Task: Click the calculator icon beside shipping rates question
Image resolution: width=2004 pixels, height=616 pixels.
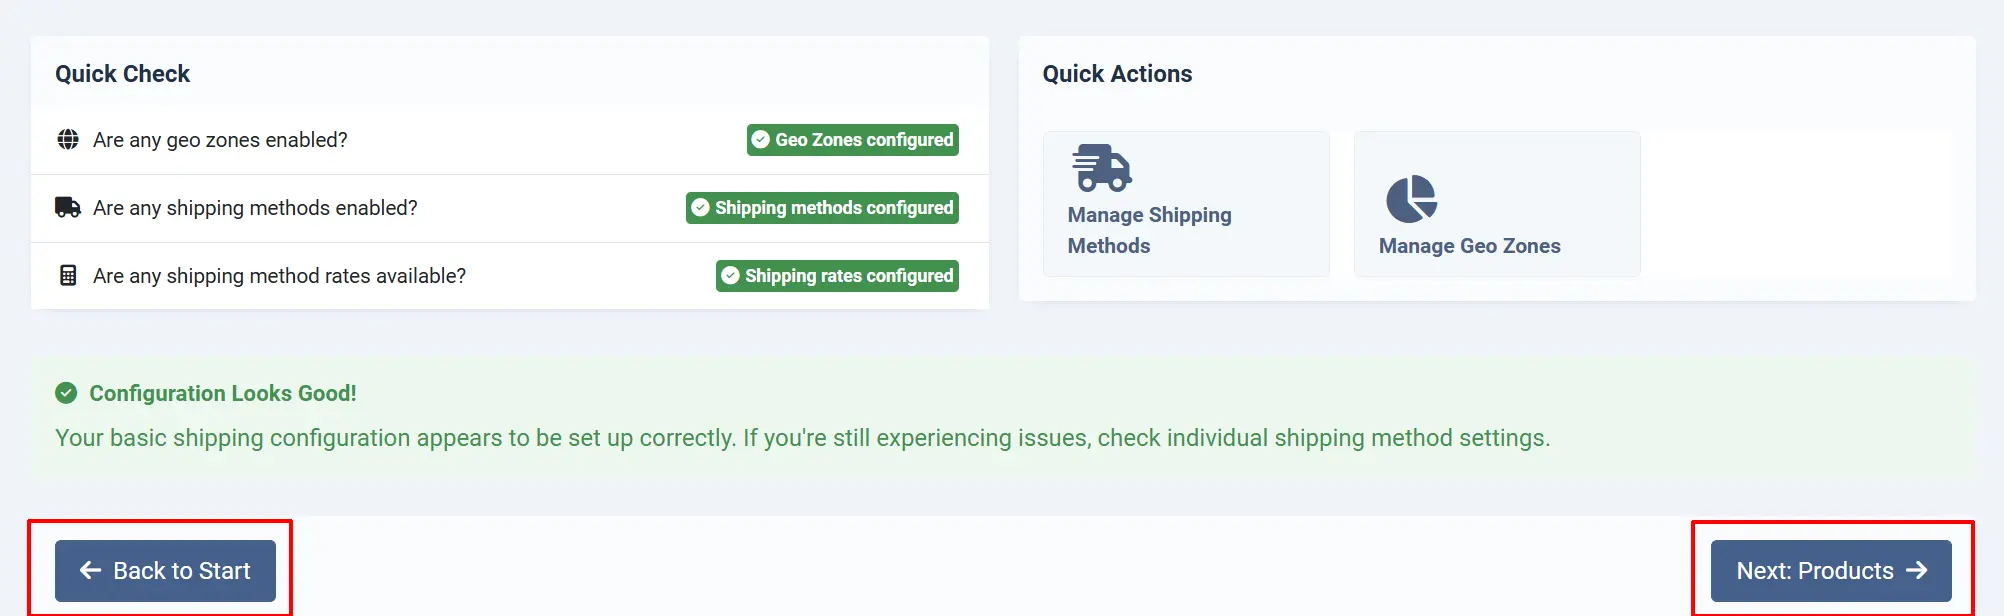Action: coord(68,276)
